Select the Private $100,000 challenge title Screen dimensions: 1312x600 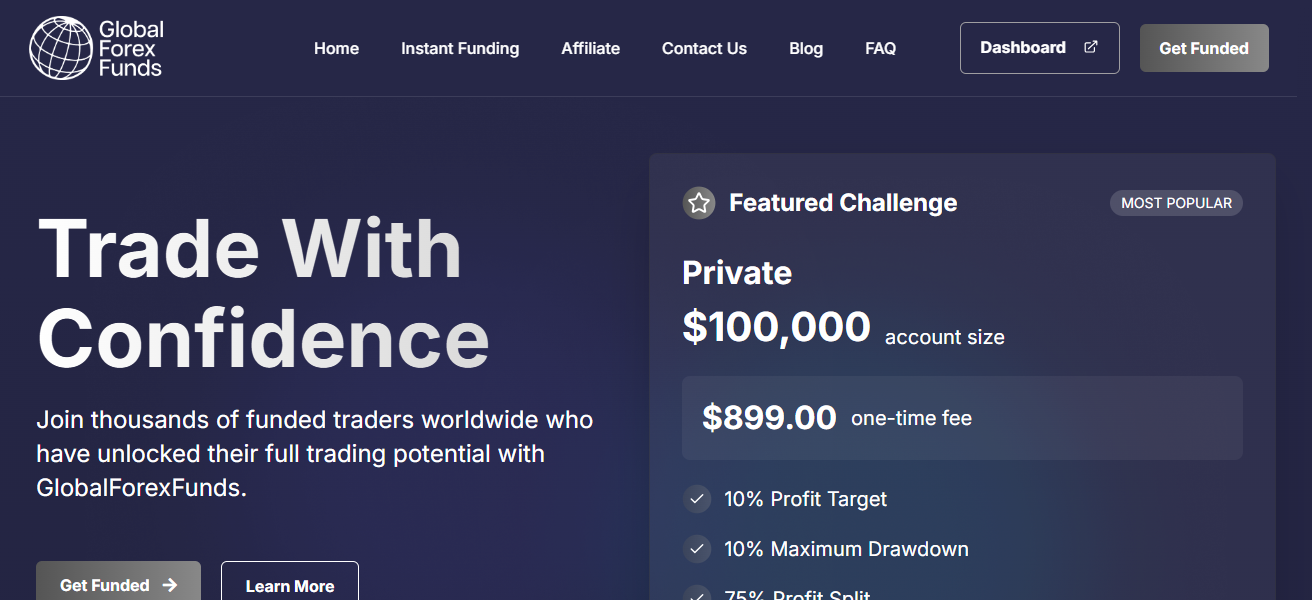(x=737, y=272)
